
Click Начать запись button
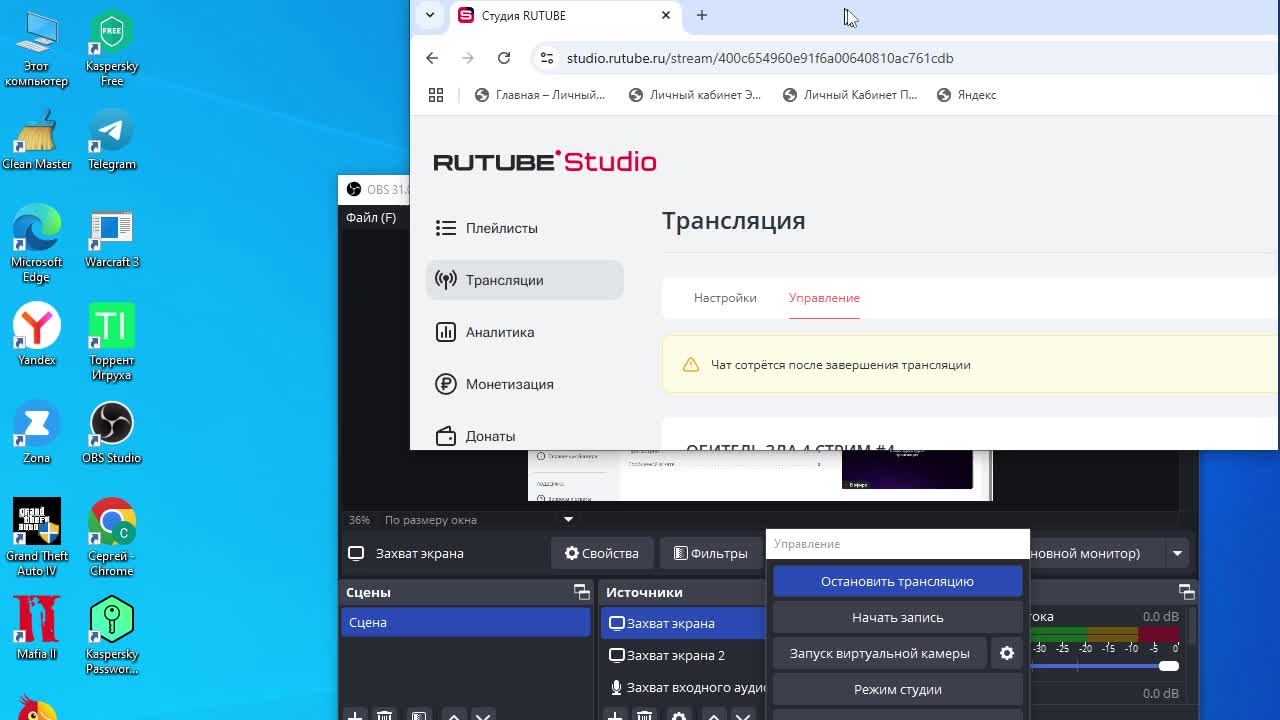coord(897,617)
